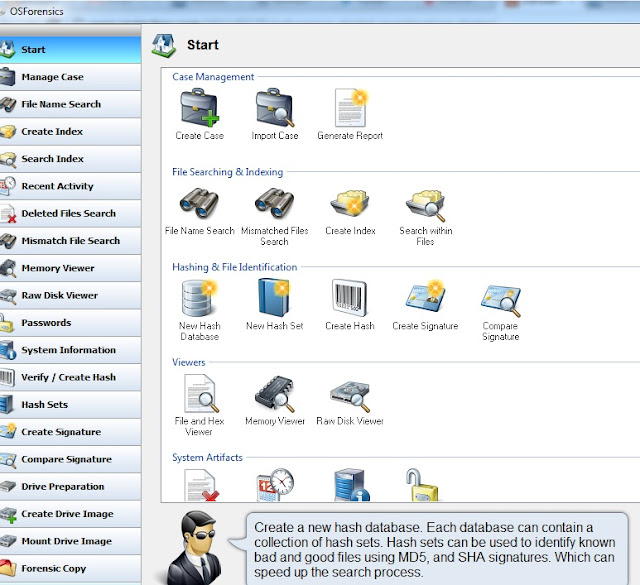This screenshot has width=640, height=585.
Task: Open File and Hex Viewer icon
Action: [200, 394]
